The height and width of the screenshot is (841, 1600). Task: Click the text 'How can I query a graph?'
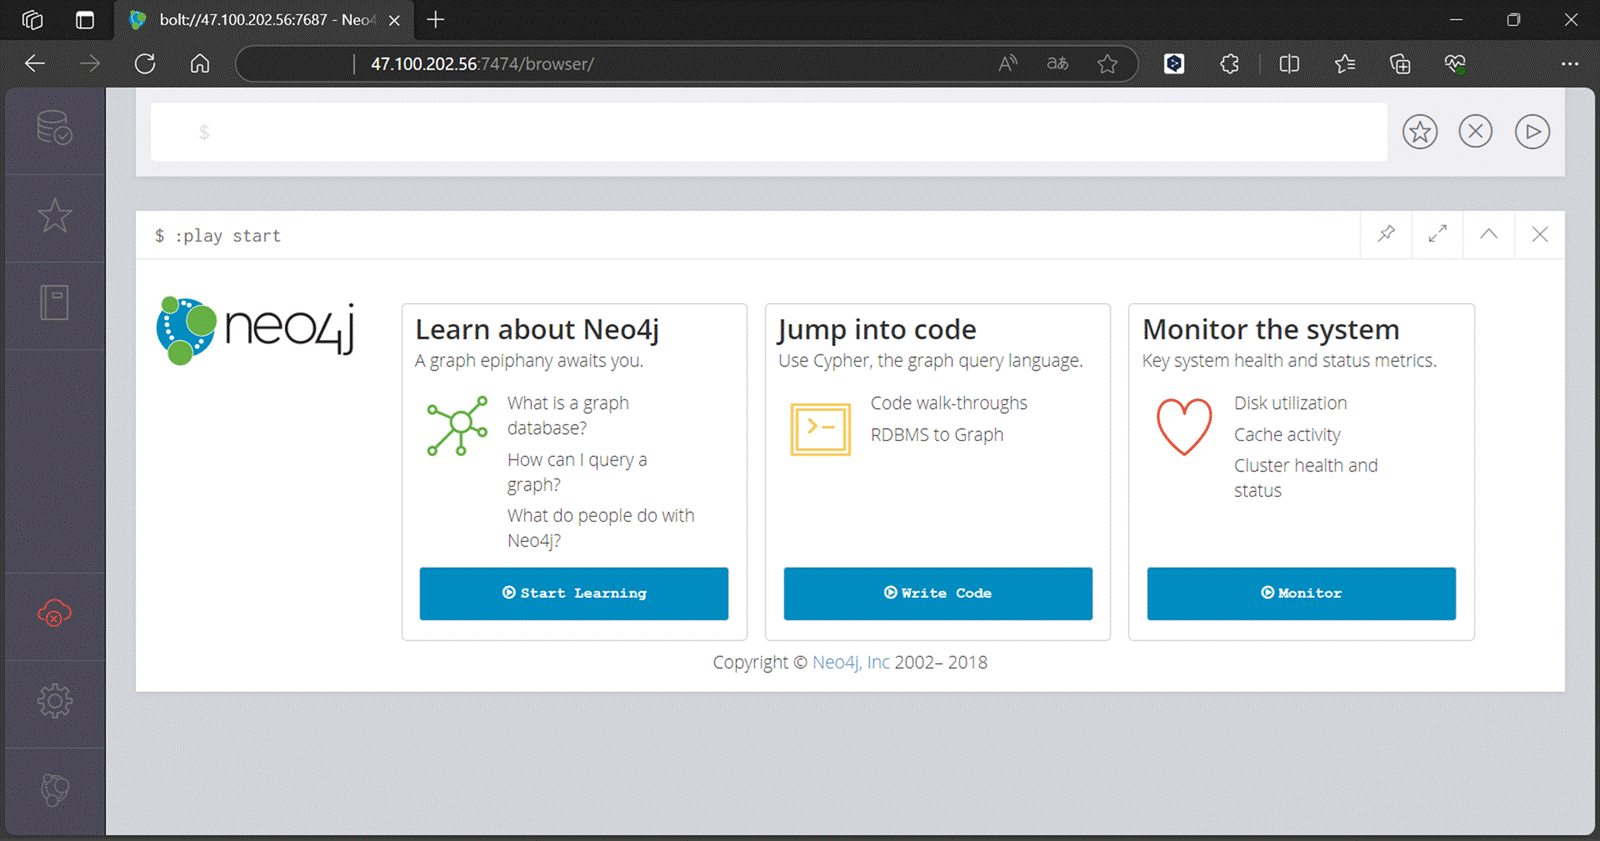(577, 472)
